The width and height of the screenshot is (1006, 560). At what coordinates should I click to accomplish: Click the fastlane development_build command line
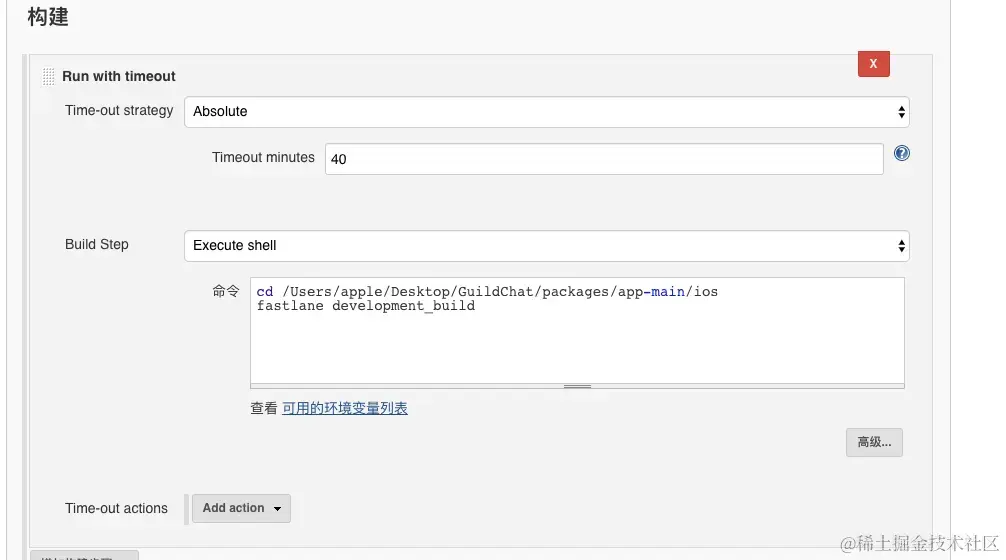[x=366, y=306]
